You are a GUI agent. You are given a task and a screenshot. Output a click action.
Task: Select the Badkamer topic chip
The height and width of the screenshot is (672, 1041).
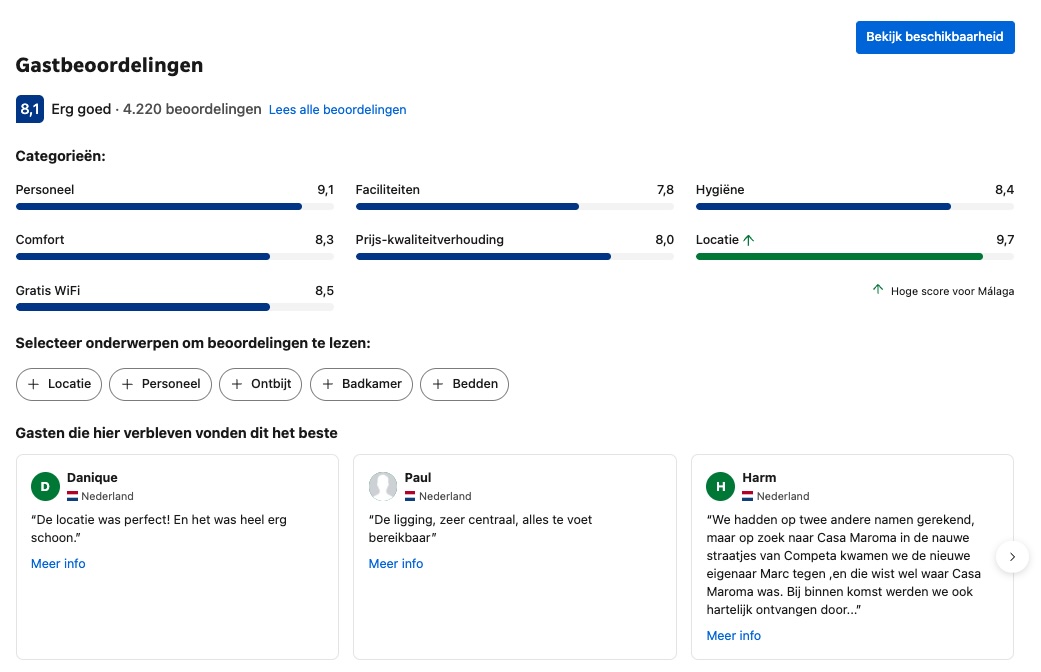pos(361,384)
